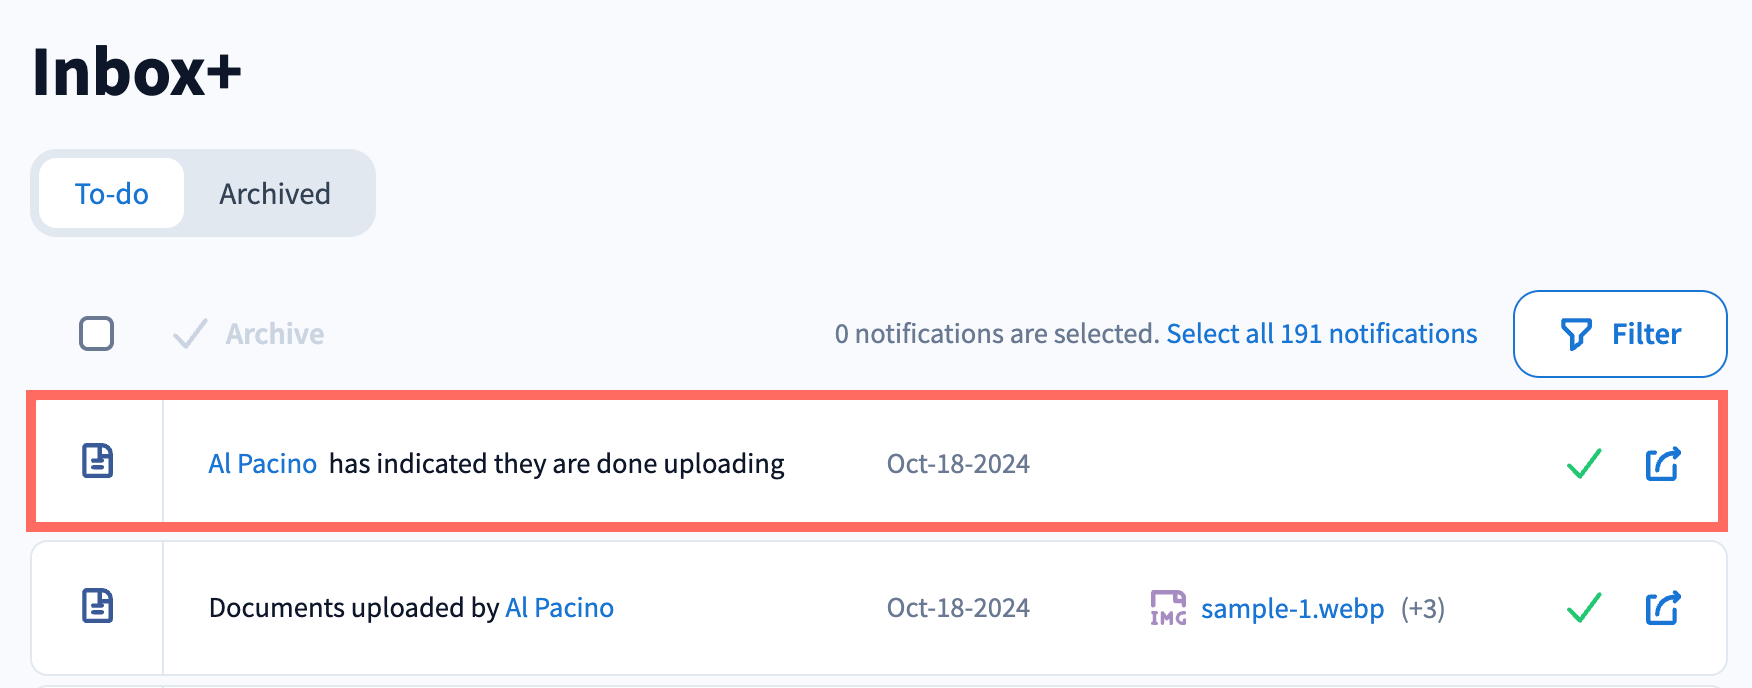Archive the Documents uploaded notification
Screen dimensions: 1752x688
pos(1584,608)
